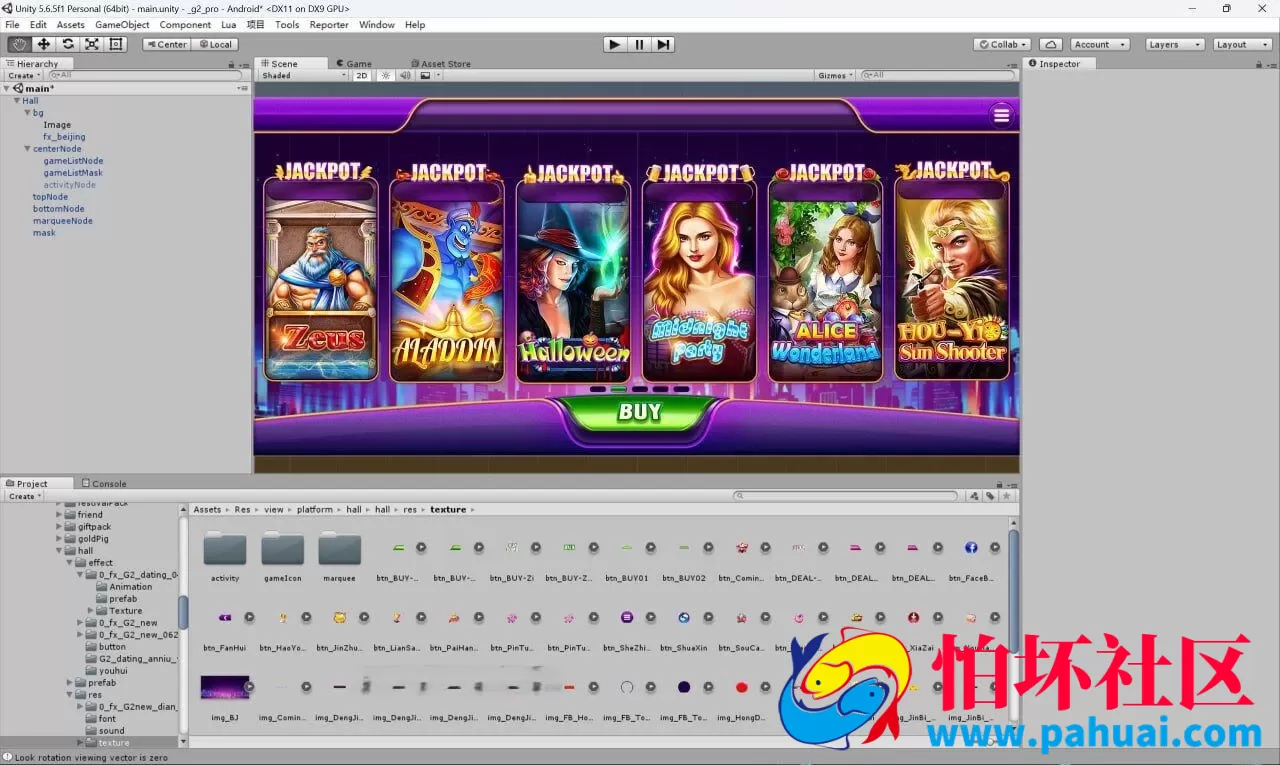Select the Rect Transform tool
1280x765 pixels.
pos(115,44)
